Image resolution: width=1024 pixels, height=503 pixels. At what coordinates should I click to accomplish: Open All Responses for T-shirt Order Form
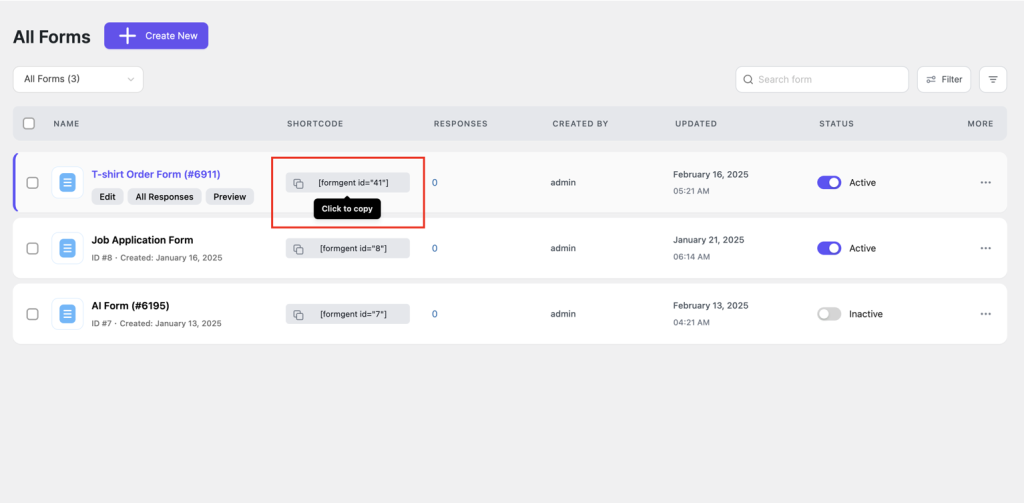pos(165,197)
